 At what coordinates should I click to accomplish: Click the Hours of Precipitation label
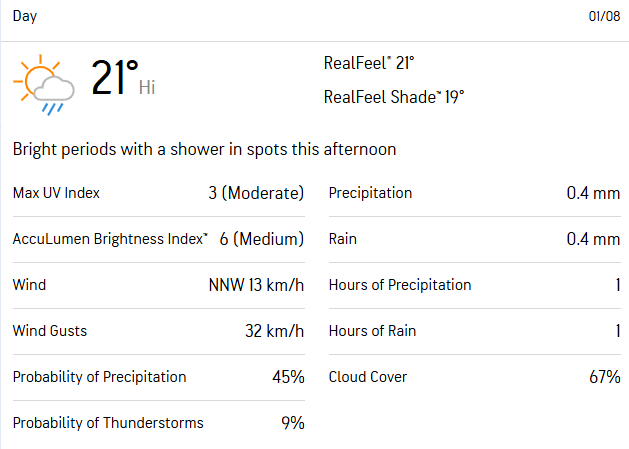400,285
